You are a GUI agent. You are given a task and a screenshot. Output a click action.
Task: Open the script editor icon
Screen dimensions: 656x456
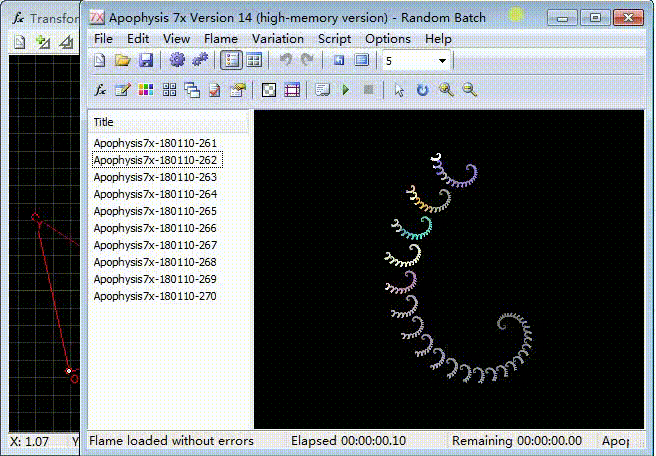coord(323,90)
